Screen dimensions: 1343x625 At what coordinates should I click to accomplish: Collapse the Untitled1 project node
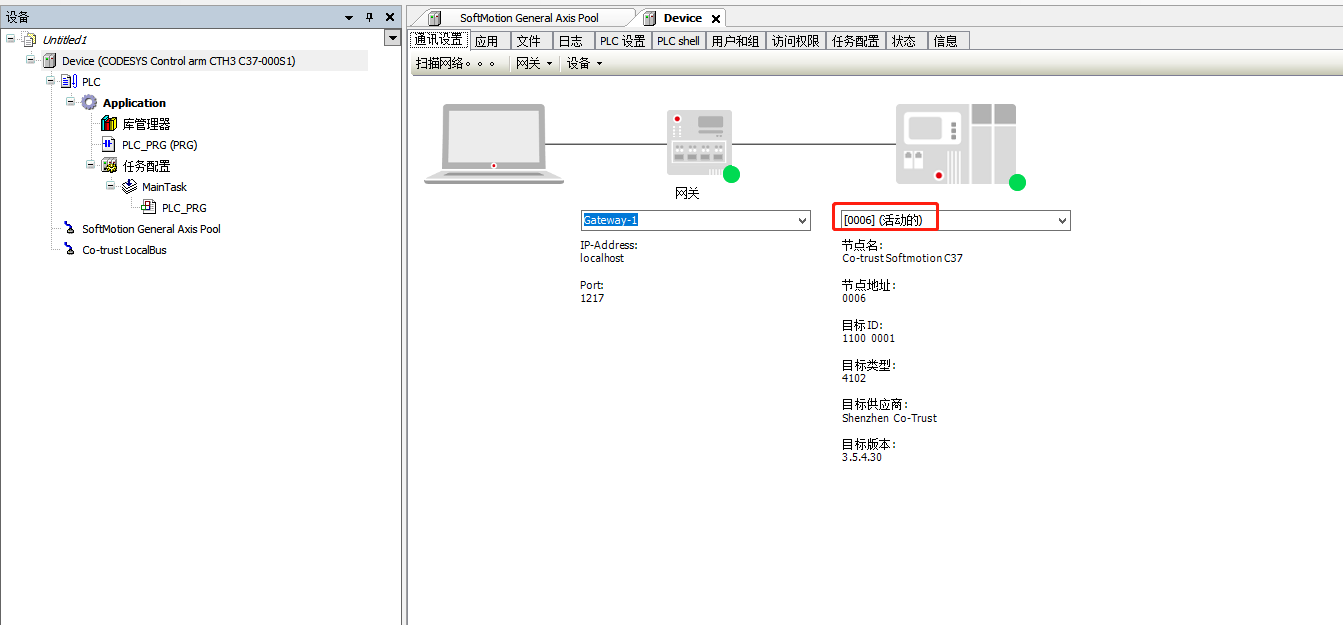click(10, 39)
